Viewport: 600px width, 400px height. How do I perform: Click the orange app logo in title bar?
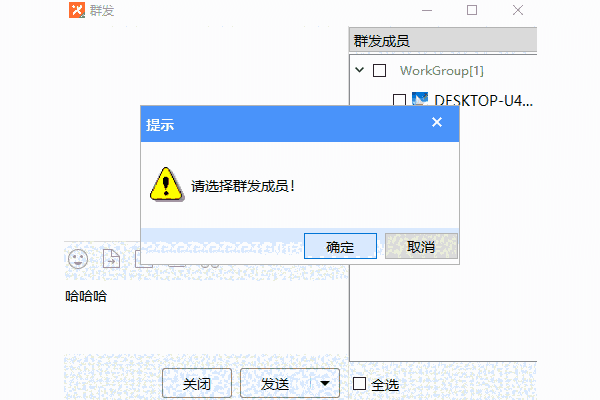77,10
